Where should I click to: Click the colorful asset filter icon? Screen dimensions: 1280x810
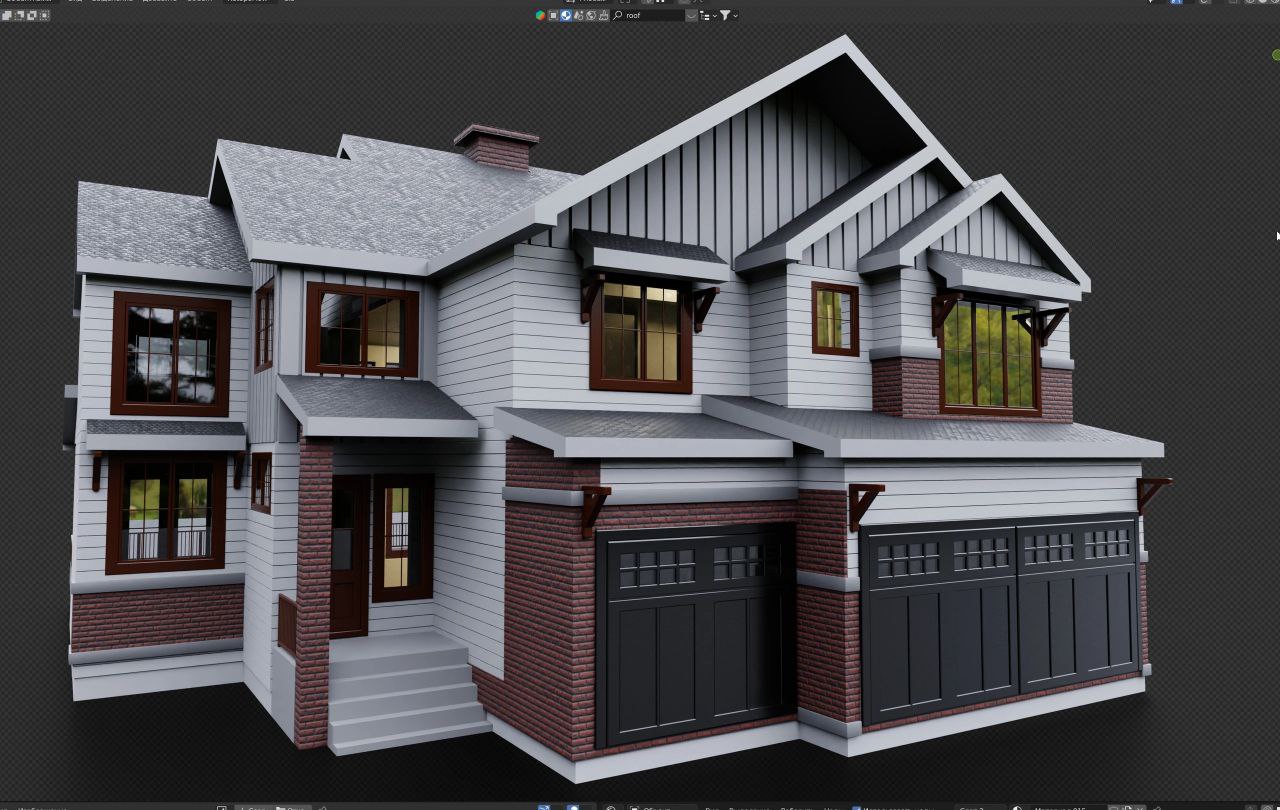click(540, 15)
